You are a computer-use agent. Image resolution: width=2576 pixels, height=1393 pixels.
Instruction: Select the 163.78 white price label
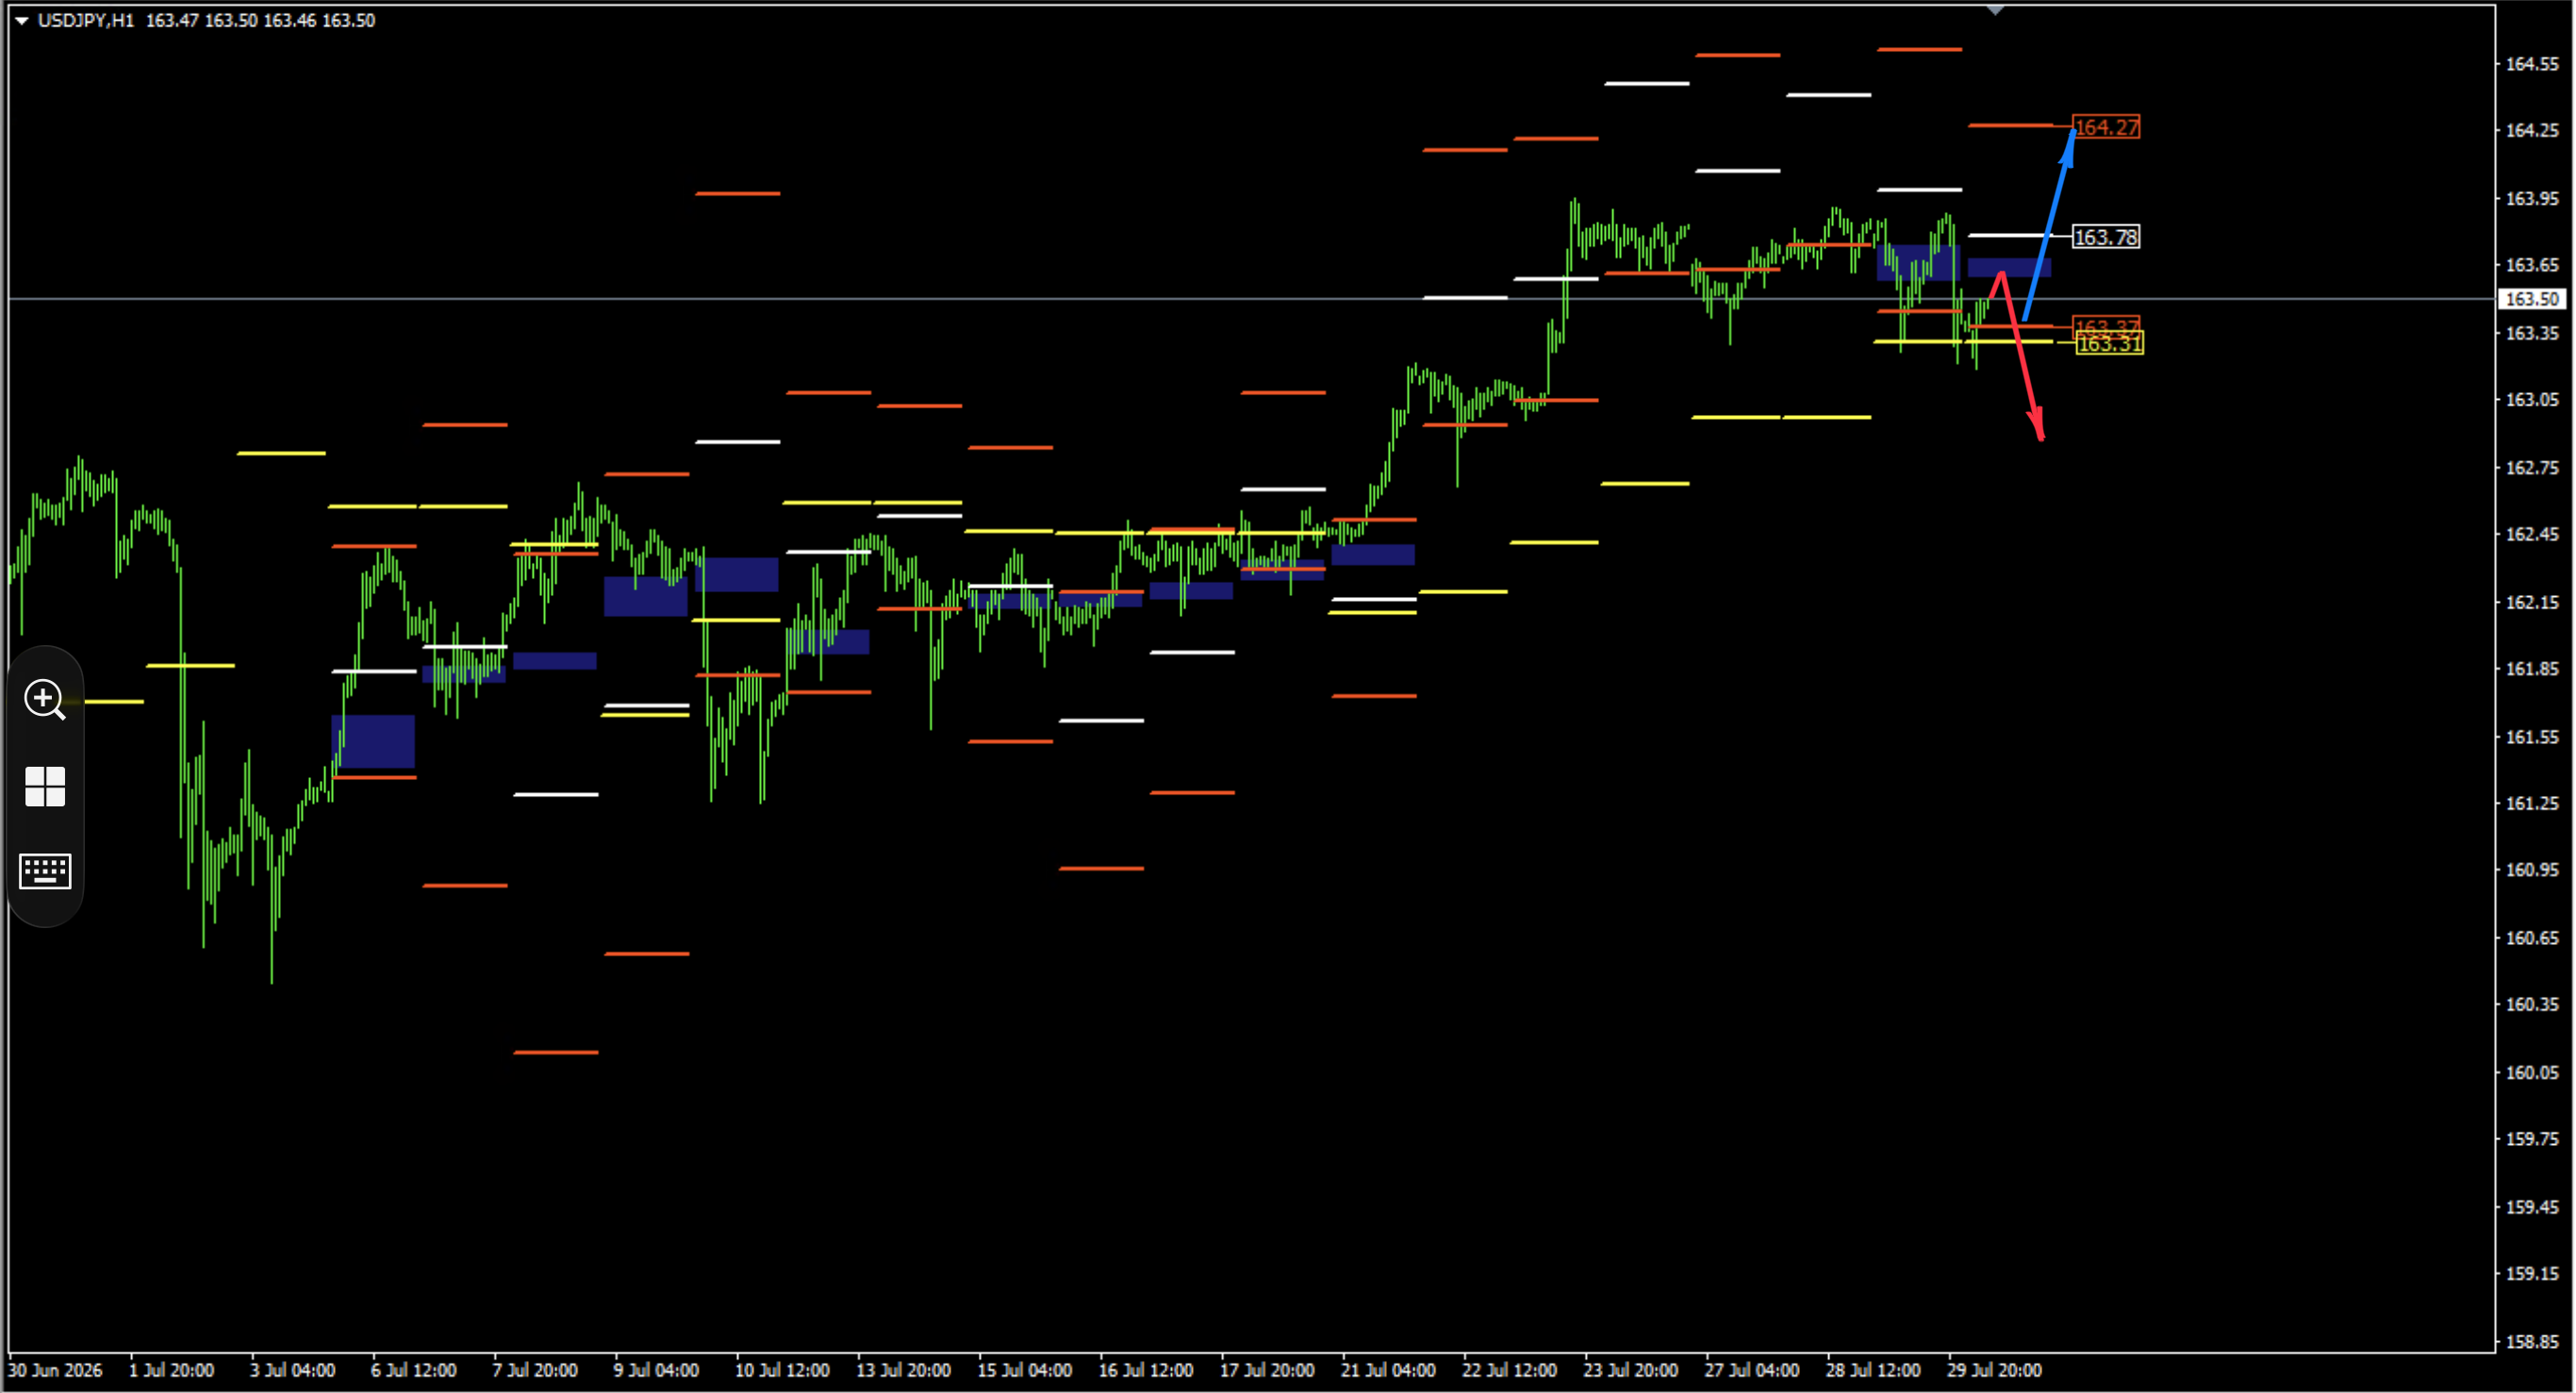click(x=2106, y=237)
